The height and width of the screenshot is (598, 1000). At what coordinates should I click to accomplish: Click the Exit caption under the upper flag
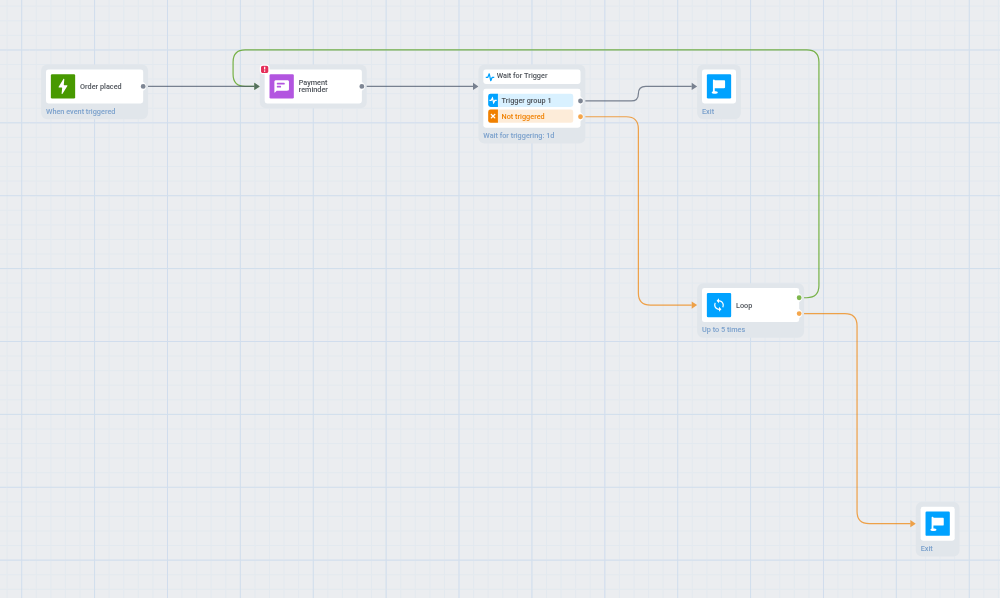pyautogui.click(x=708, y=112)
